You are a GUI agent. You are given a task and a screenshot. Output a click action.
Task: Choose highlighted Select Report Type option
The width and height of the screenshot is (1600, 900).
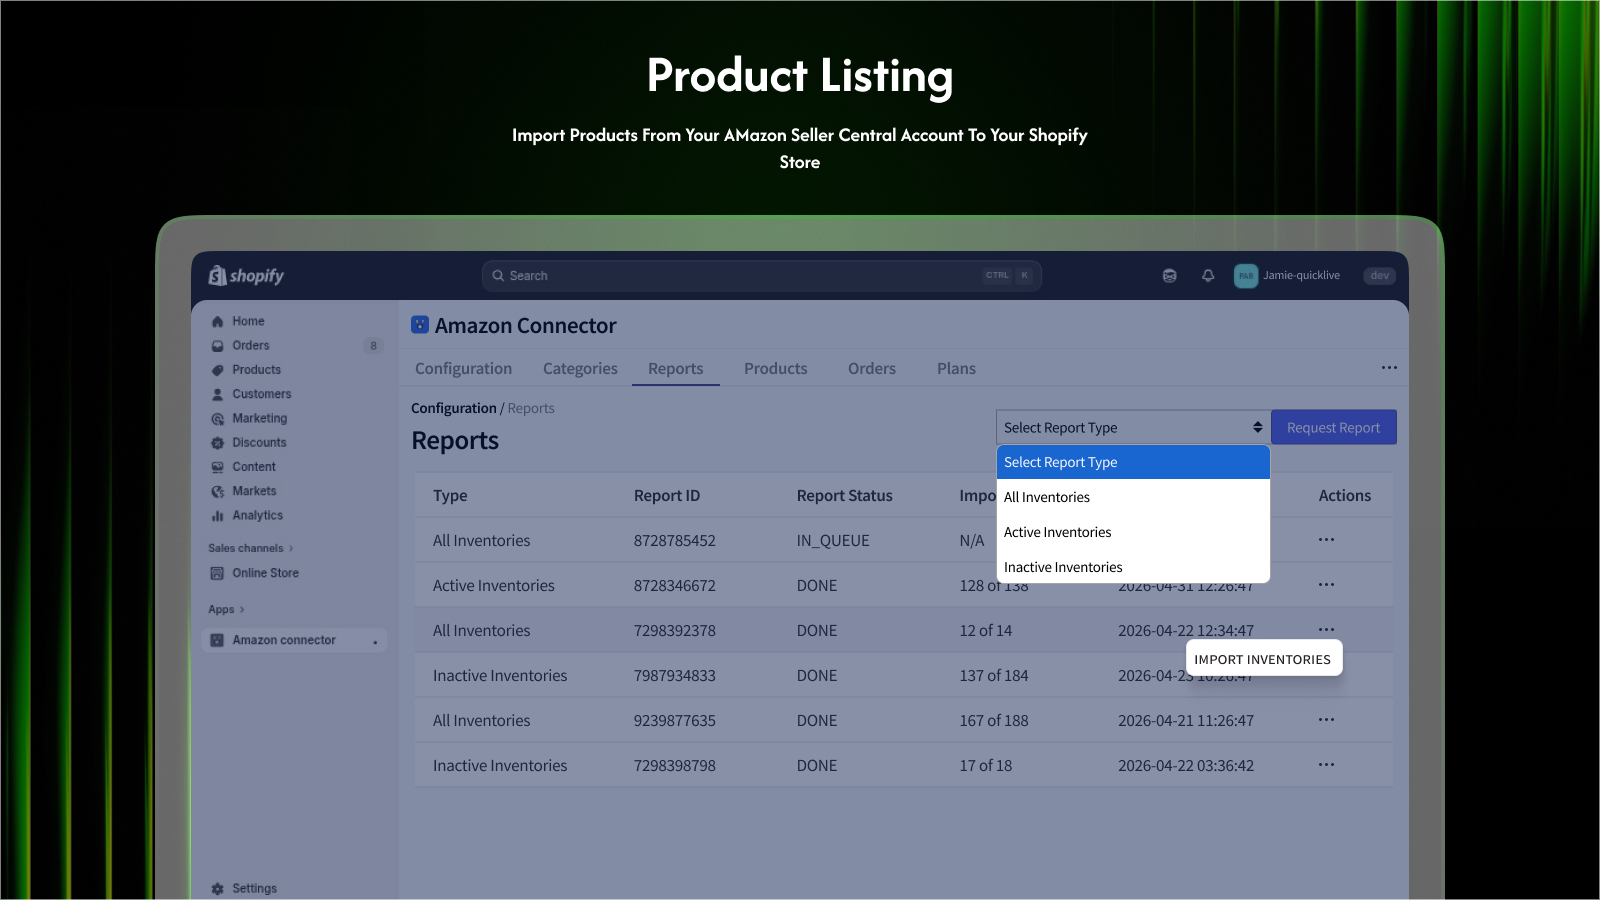(1133, 462)
